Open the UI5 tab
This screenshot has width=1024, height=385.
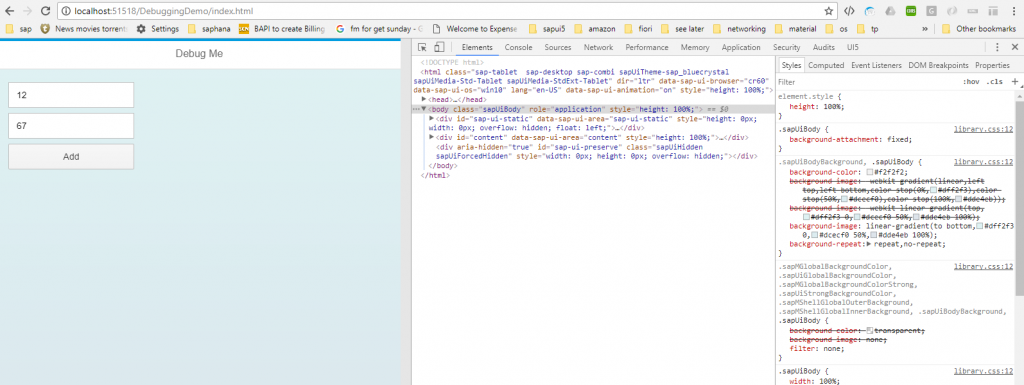click(853, 47)
